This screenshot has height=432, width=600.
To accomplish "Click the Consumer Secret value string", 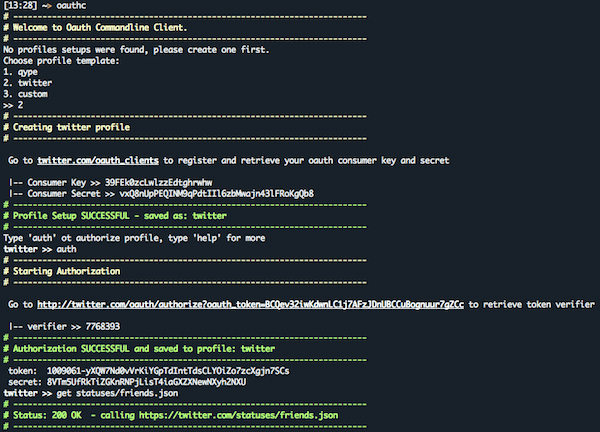I will (x=217, y=194).
